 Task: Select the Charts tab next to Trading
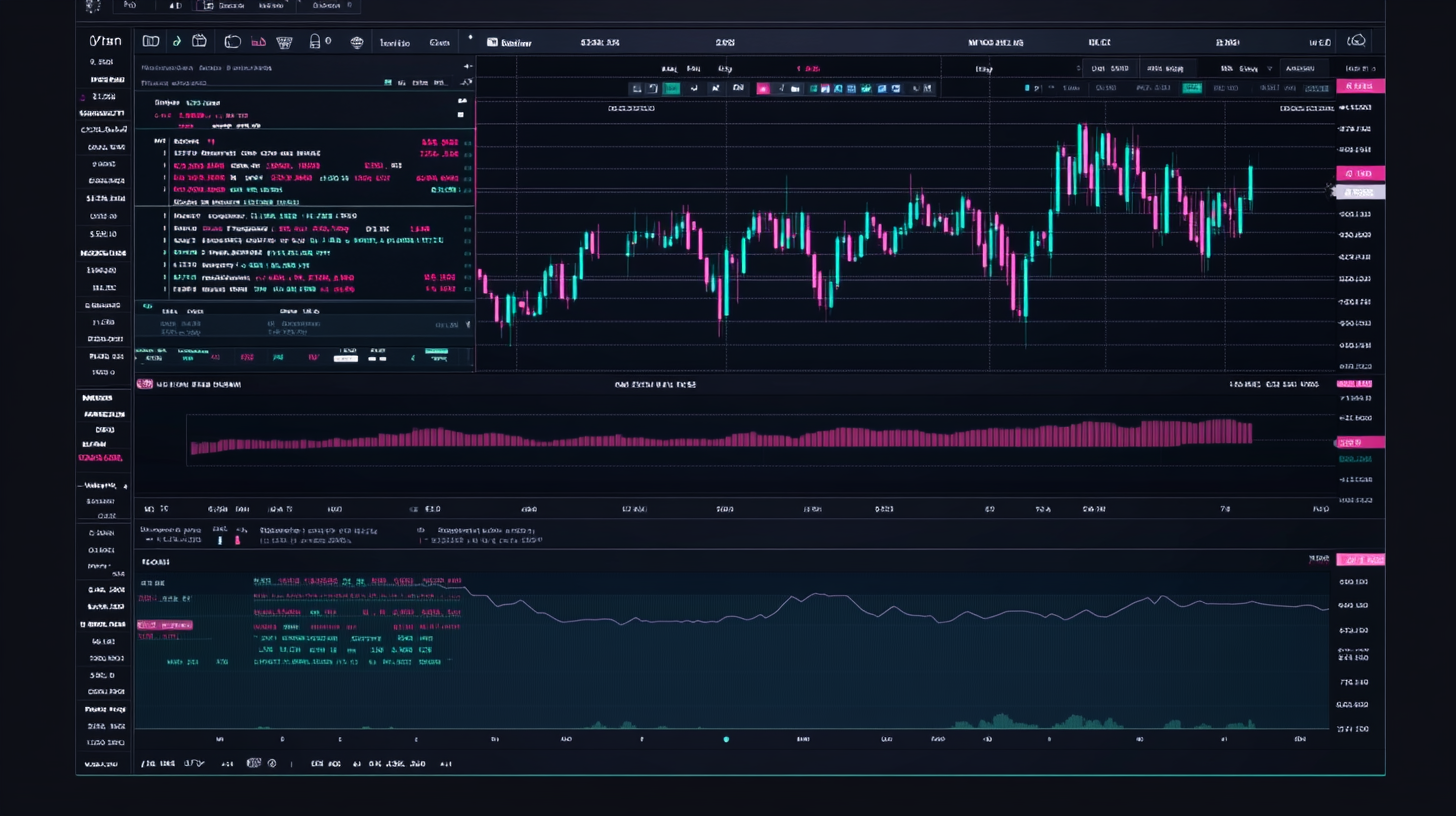pos(440,41)
